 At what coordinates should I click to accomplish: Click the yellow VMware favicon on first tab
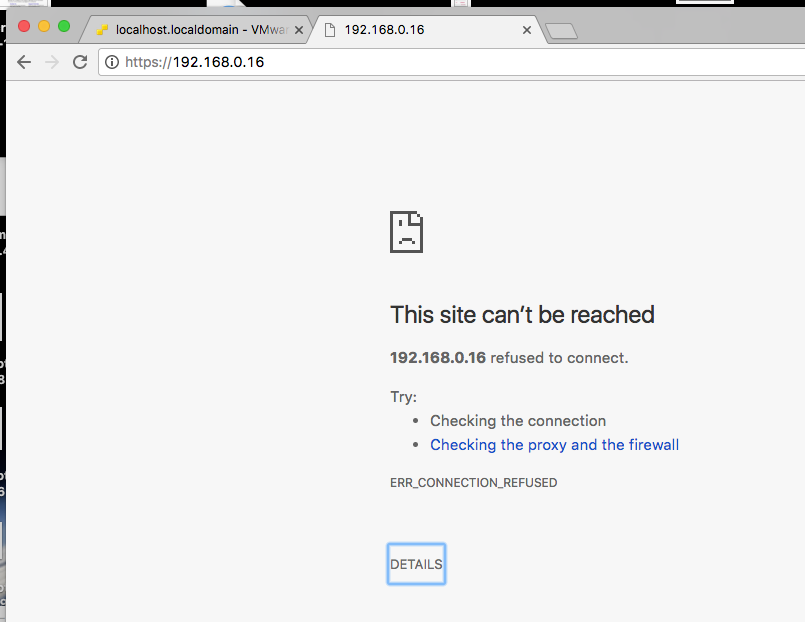[103, 30]
